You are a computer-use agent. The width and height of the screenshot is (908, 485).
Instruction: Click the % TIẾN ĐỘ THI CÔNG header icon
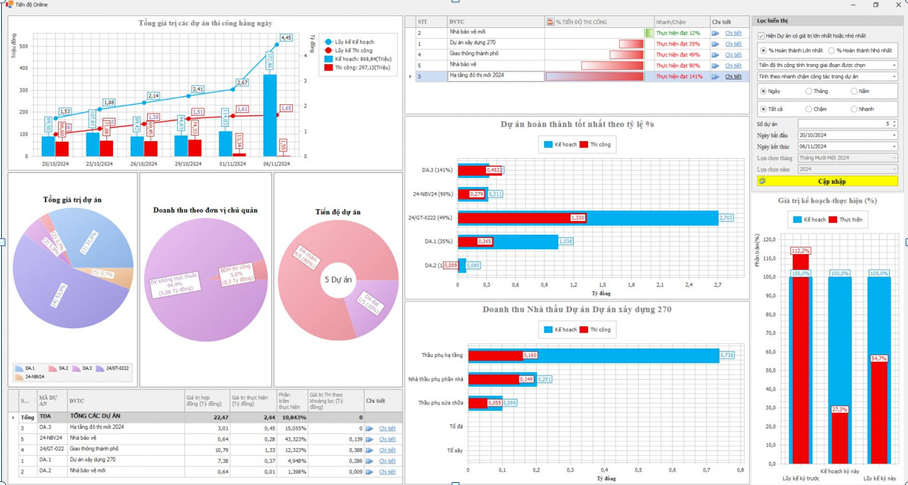[x=549, y=21]
